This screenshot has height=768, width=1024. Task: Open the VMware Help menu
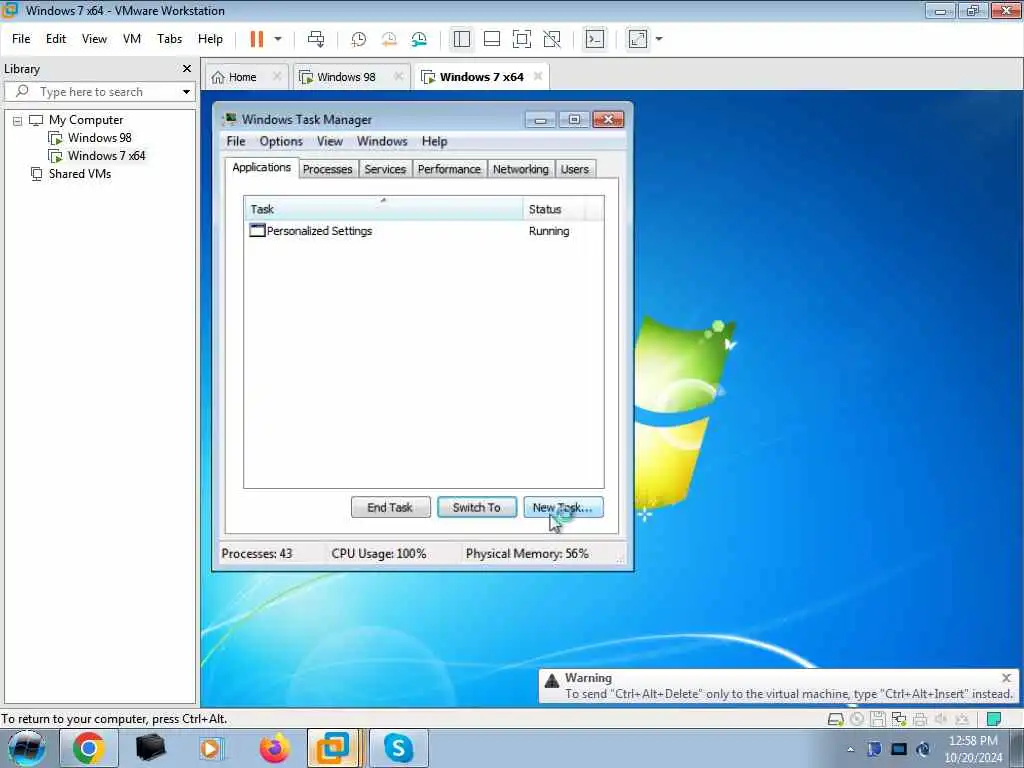tap(210, 39)
